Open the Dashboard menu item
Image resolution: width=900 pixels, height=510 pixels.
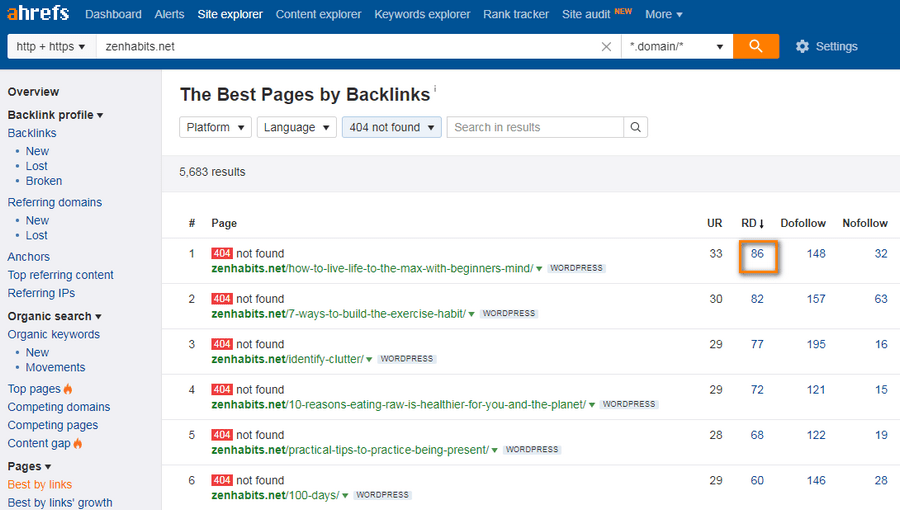pos(113,14)
